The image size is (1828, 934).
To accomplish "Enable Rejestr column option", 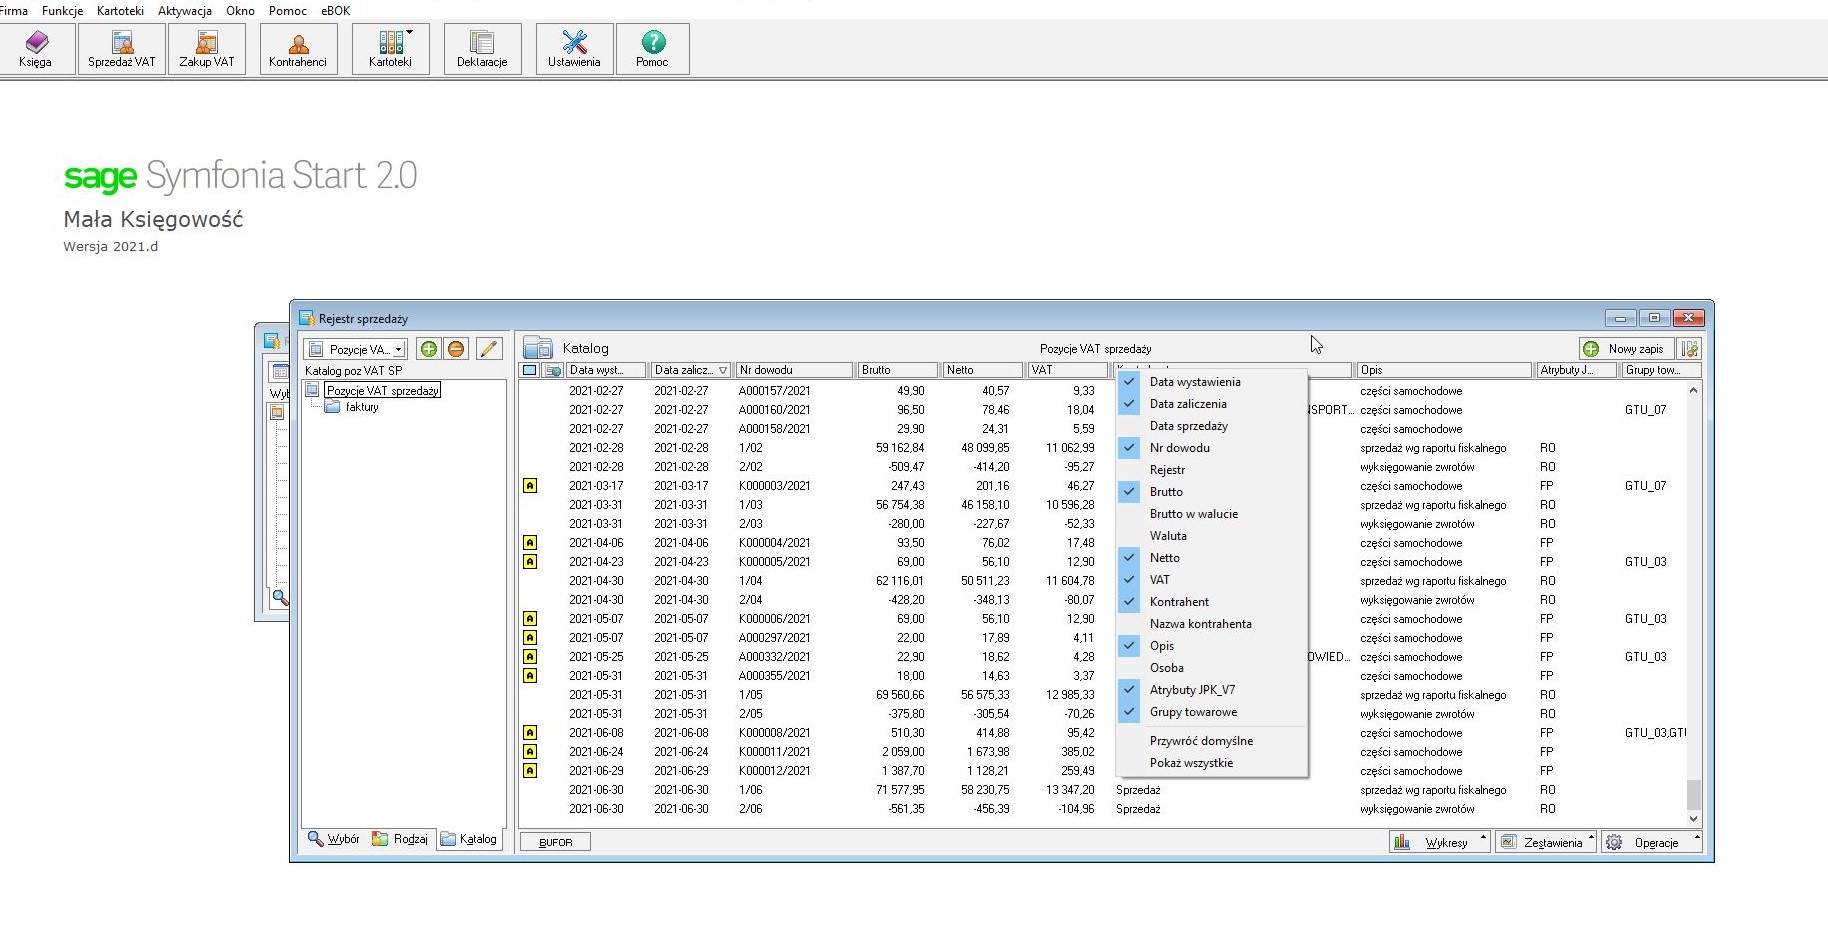I will click(1211, 470).
